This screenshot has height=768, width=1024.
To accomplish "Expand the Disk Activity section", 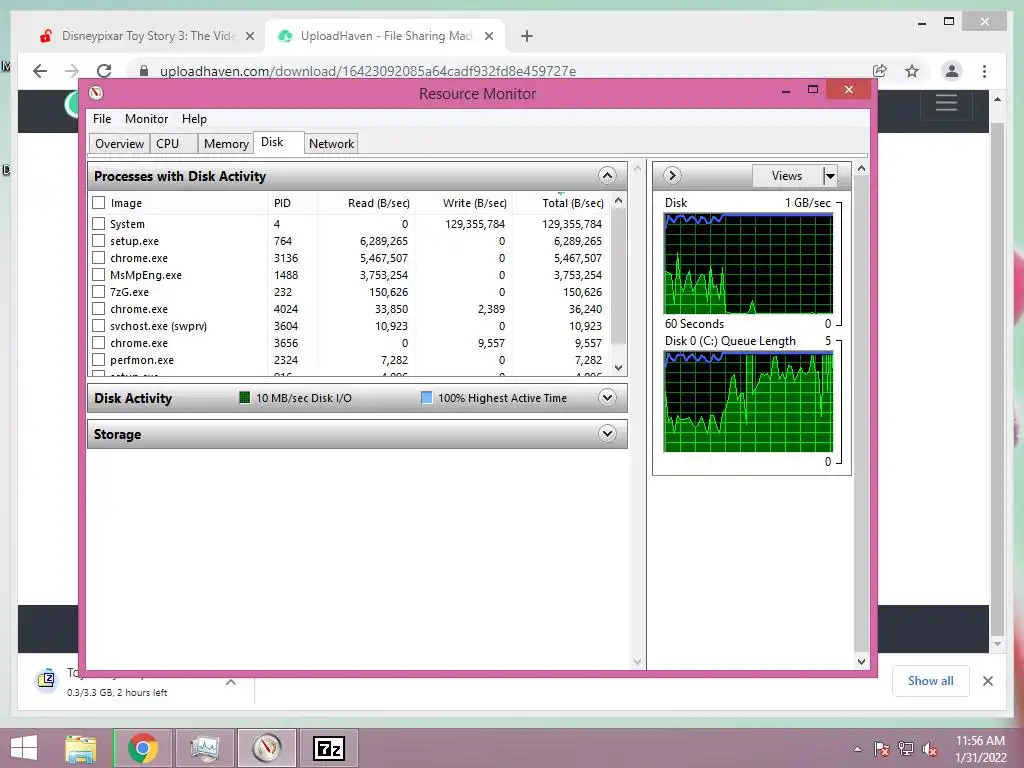I will 607,398.
